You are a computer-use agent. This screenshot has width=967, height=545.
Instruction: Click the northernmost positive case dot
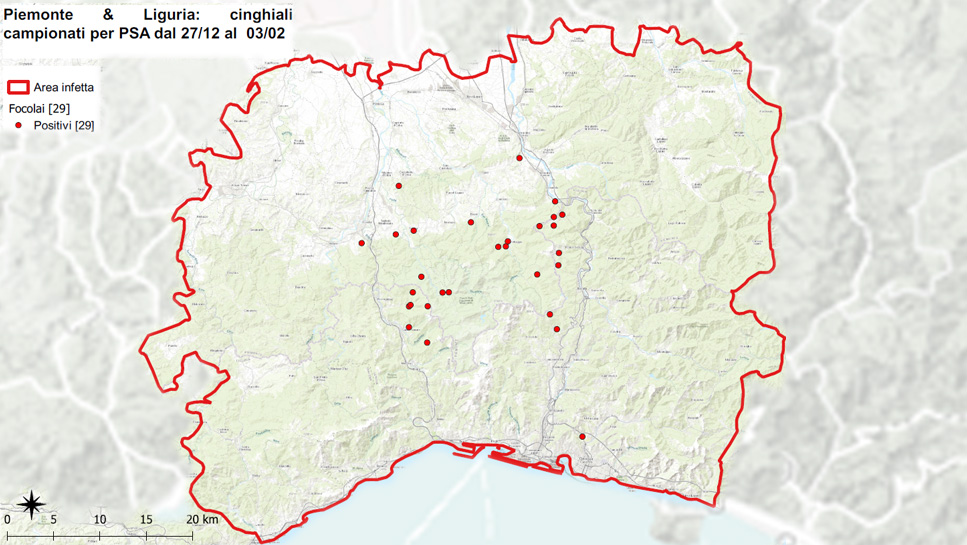(519, 158)
